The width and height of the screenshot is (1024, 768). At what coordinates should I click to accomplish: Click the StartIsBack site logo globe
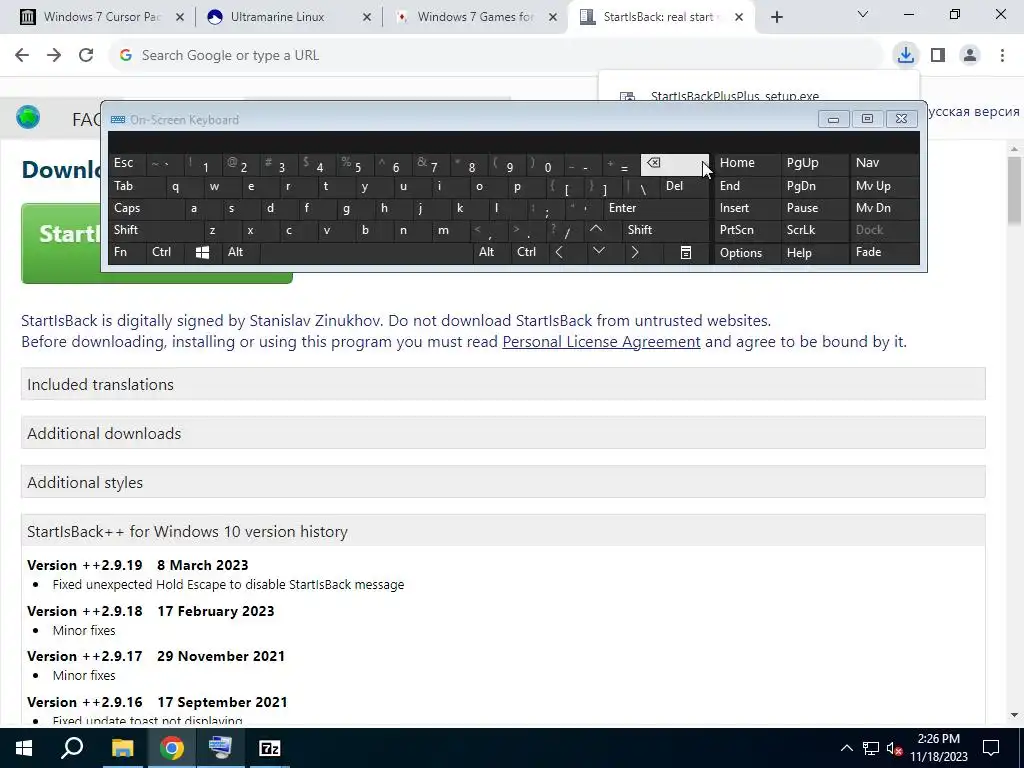pos(28,118)
